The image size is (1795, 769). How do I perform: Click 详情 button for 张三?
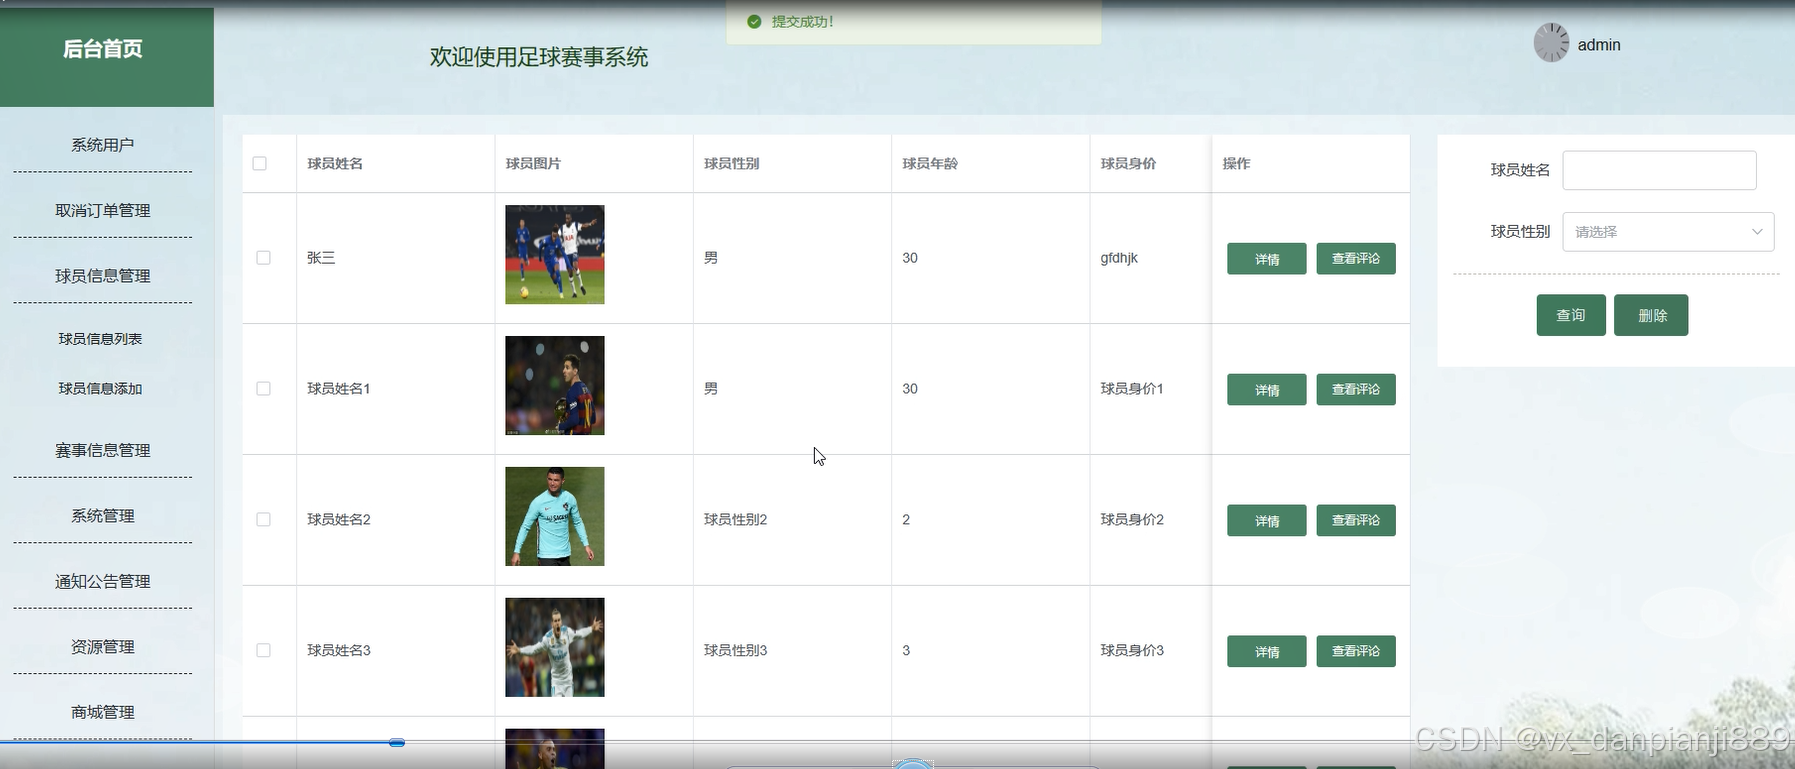pos(1267,259)
